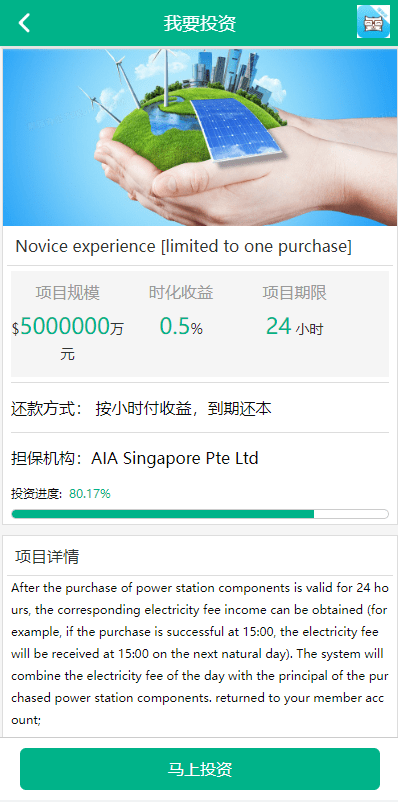Click the project details description paragraph
The width and height of the screenshot is (398, 802).
[x=200, y=654]
